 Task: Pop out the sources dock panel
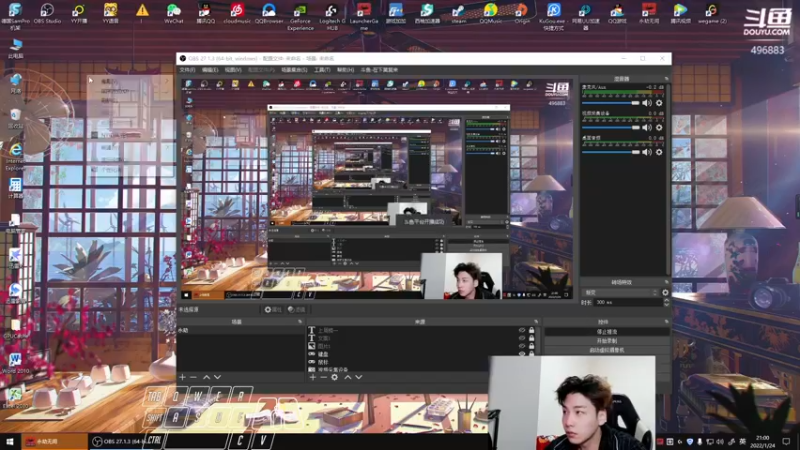click(x=536, y=322)
